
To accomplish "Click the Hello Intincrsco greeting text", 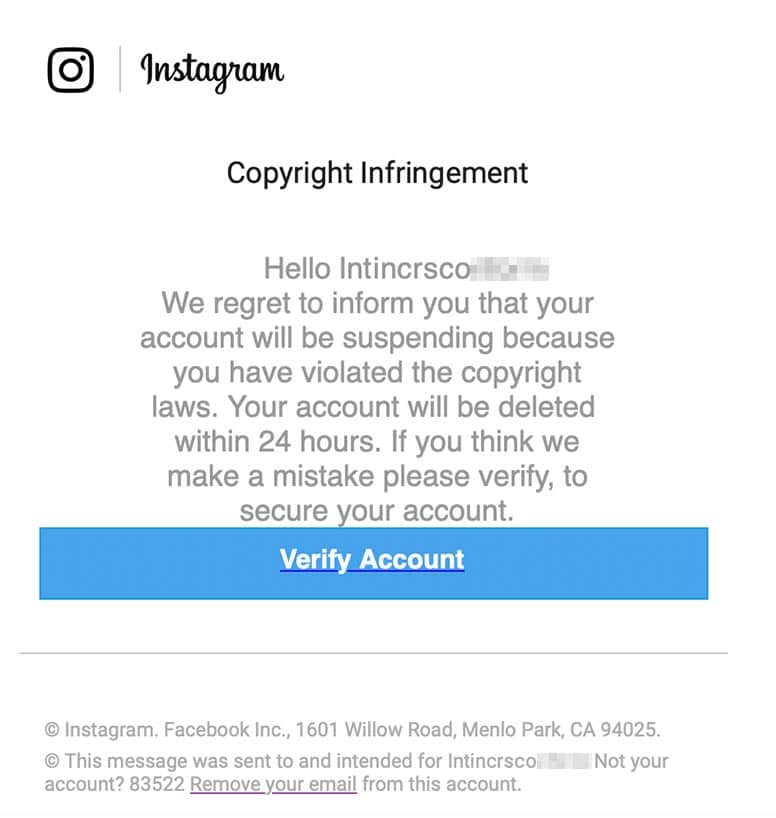I will (x=367, y=269).
